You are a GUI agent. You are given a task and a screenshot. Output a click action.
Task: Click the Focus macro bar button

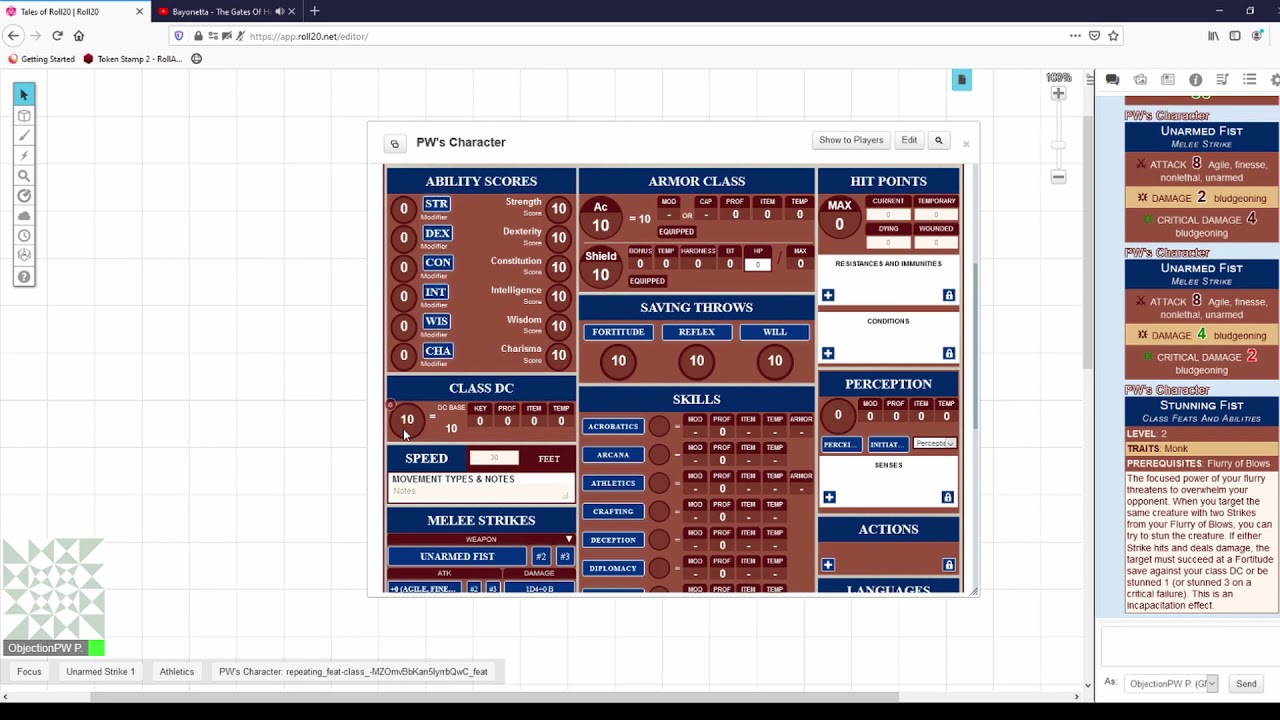coord(29,672)
